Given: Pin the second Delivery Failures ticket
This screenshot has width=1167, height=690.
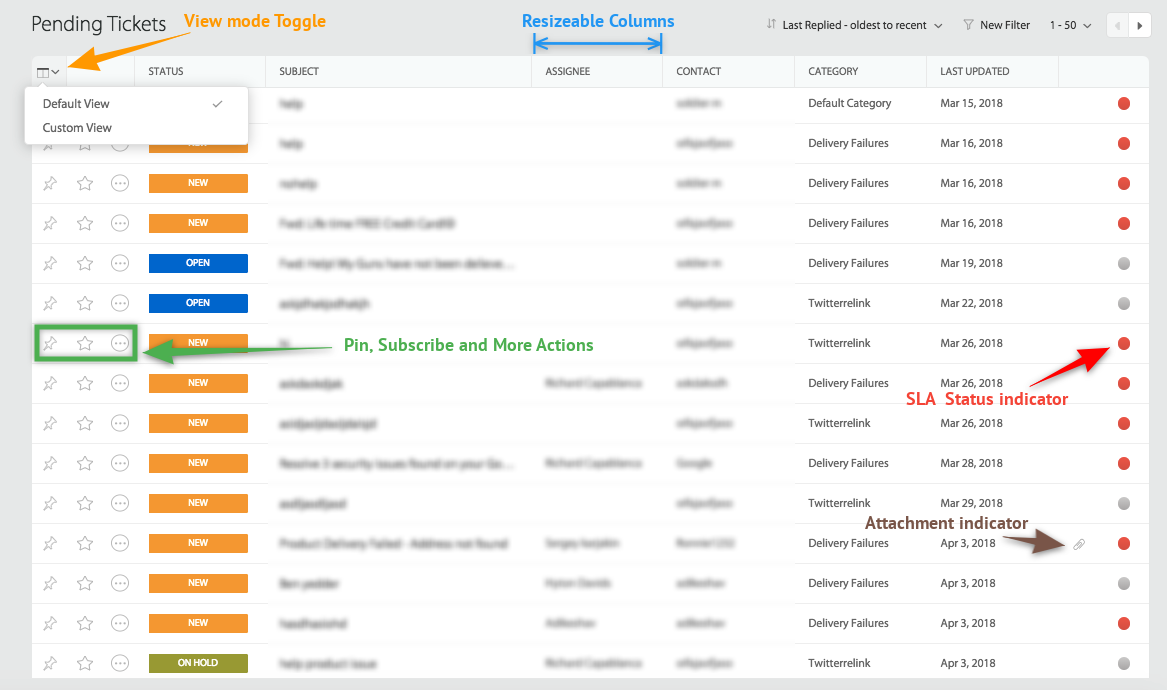Looking at the screenshot, I should 49,183.
